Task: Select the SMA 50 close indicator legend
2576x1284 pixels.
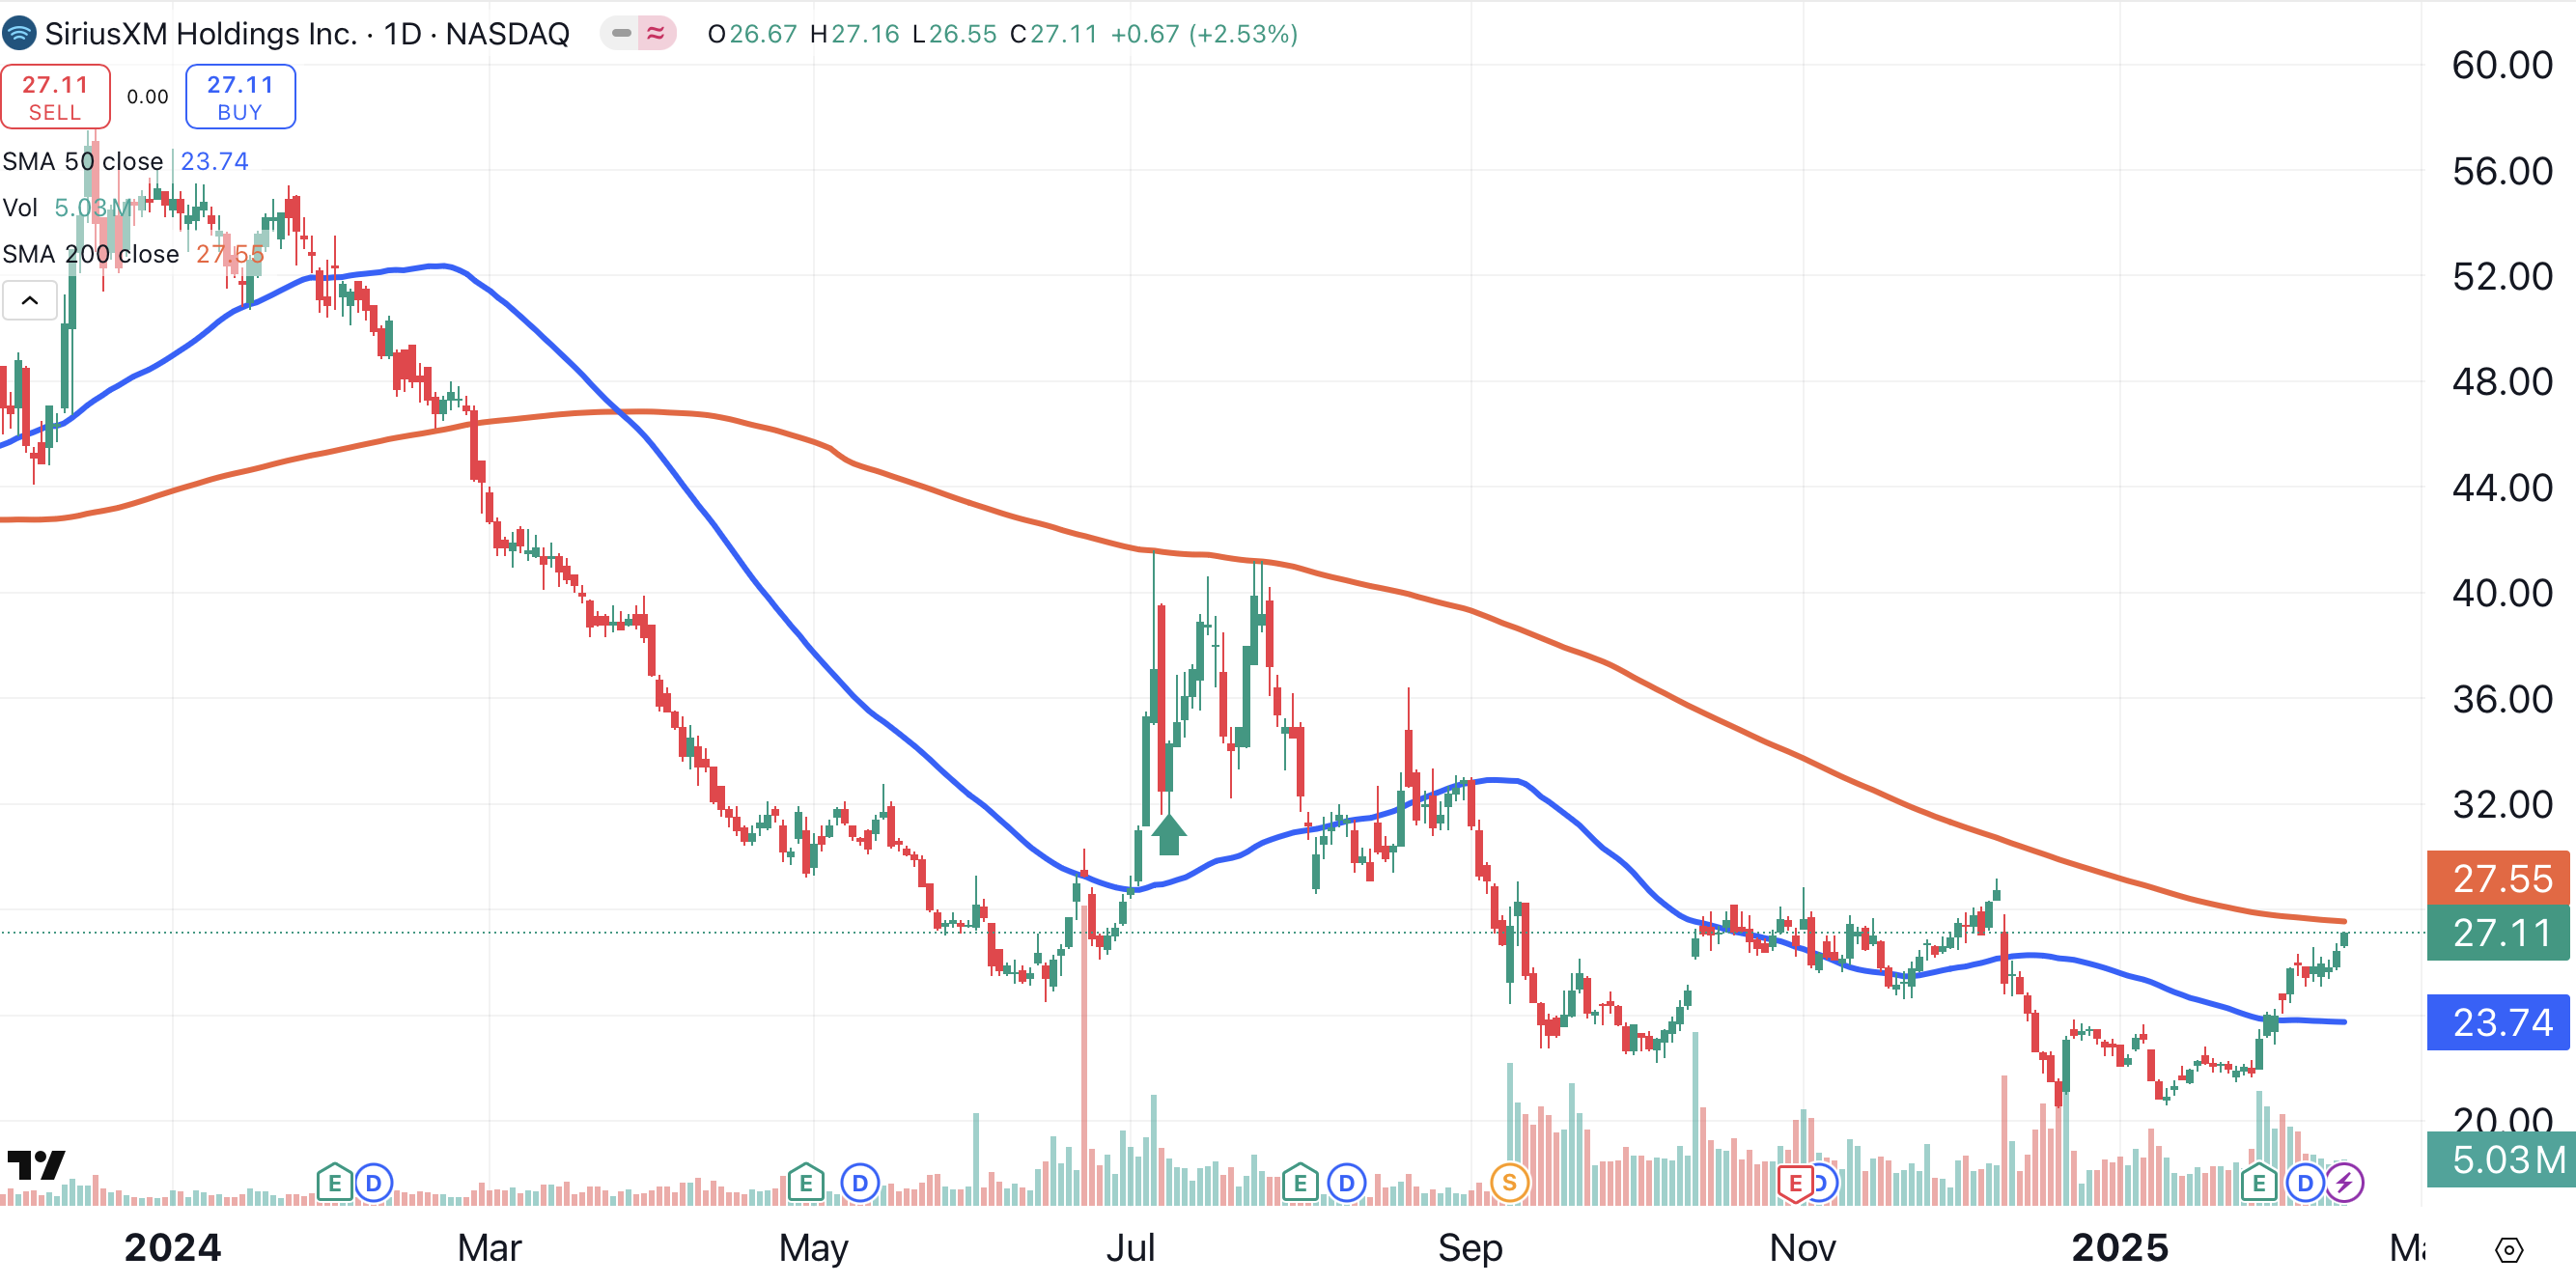Action: [83, 161]
